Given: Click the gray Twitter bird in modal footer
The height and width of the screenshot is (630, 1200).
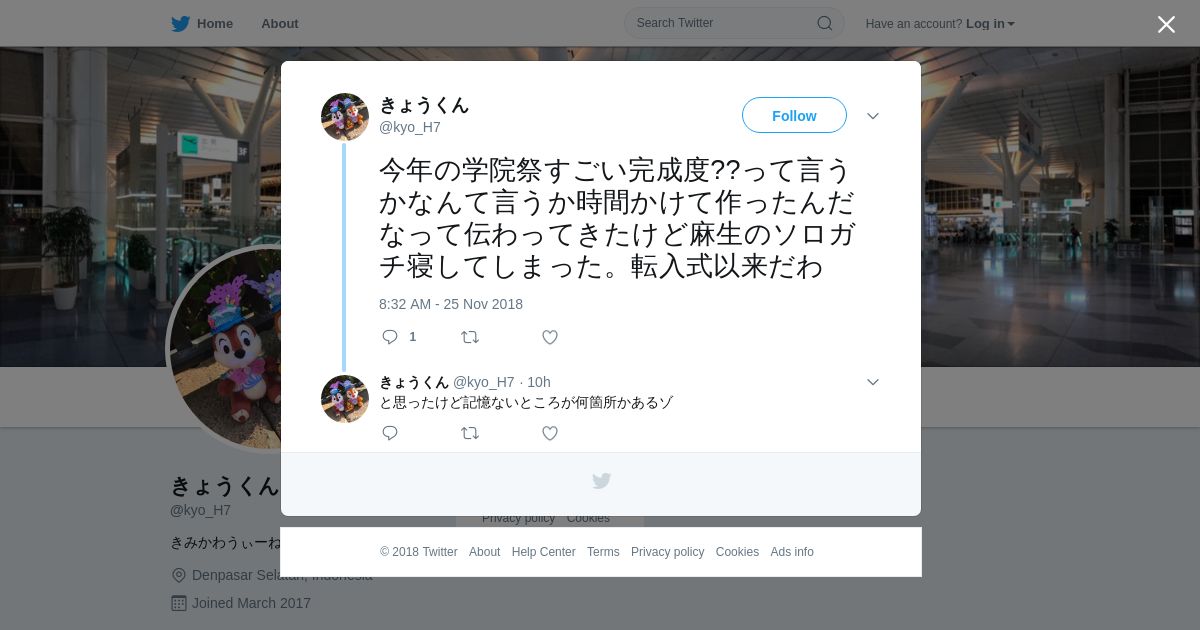Looking at the screenshot, I should (x=601, y=481).
